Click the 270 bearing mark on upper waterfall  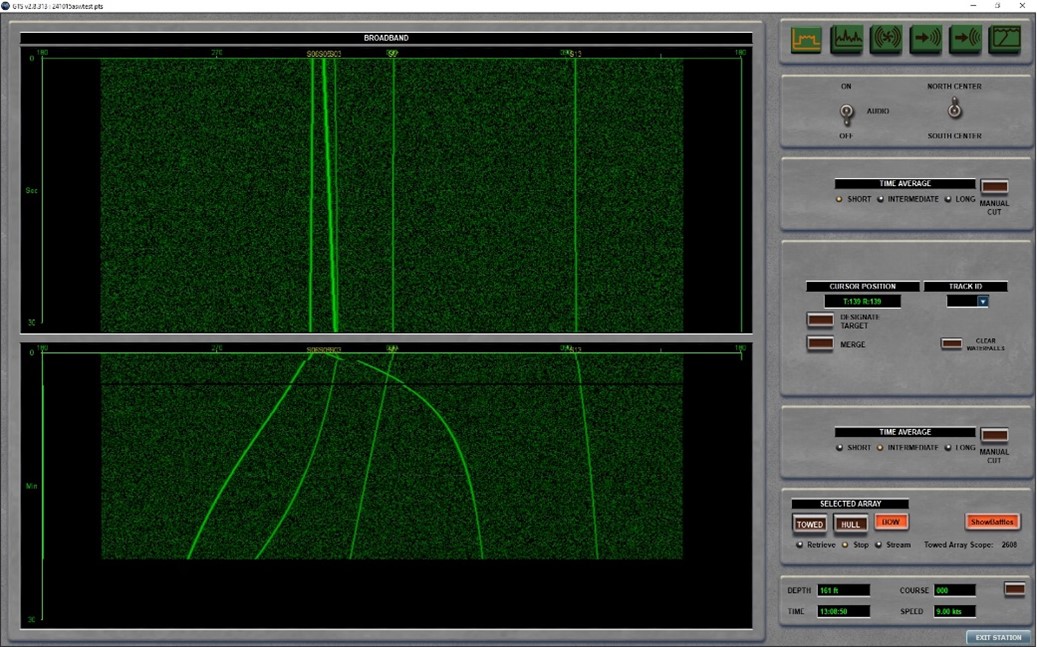217,53
